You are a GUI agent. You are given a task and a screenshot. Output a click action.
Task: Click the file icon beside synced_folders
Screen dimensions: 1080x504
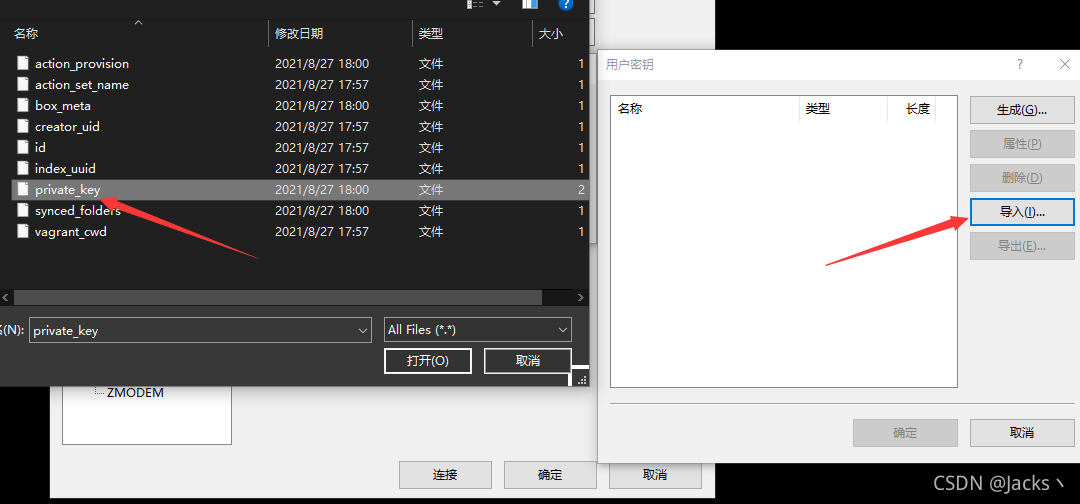click(x=23, y=211)
